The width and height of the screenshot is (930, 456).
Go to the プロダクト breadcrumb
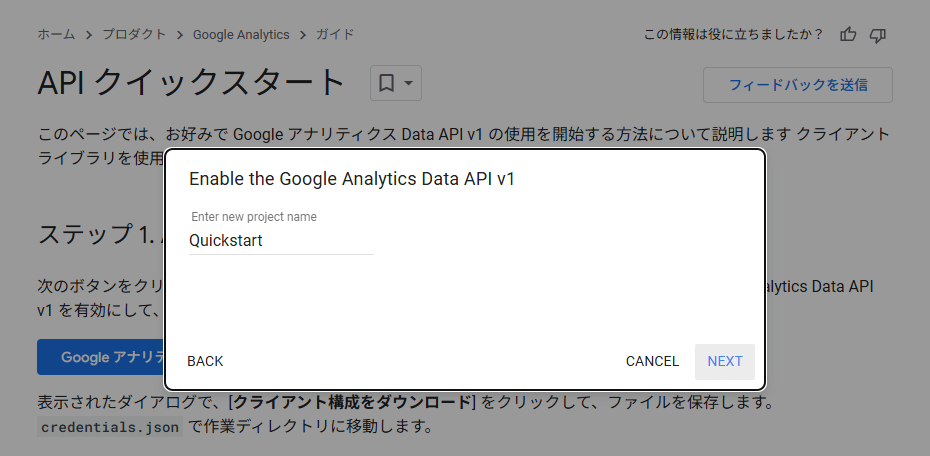click(x=134, y=34)
